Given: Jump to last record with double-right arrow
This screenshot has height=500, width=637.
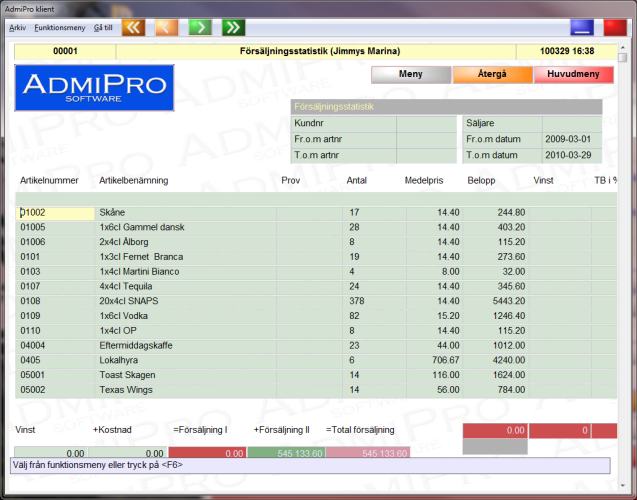Looking at the screenshot, I should [234, 28].
